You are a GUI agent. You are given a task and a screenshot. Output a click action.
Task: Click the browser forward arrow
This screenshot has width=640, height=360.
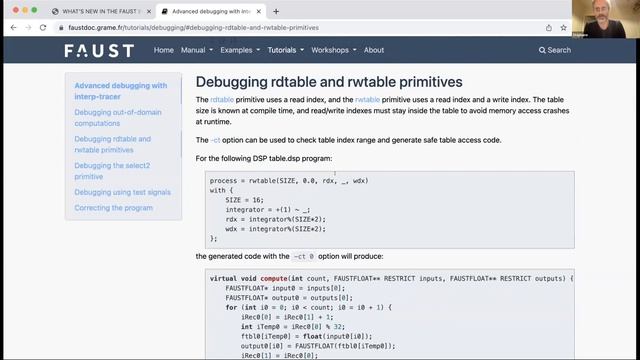click(28, 27)
